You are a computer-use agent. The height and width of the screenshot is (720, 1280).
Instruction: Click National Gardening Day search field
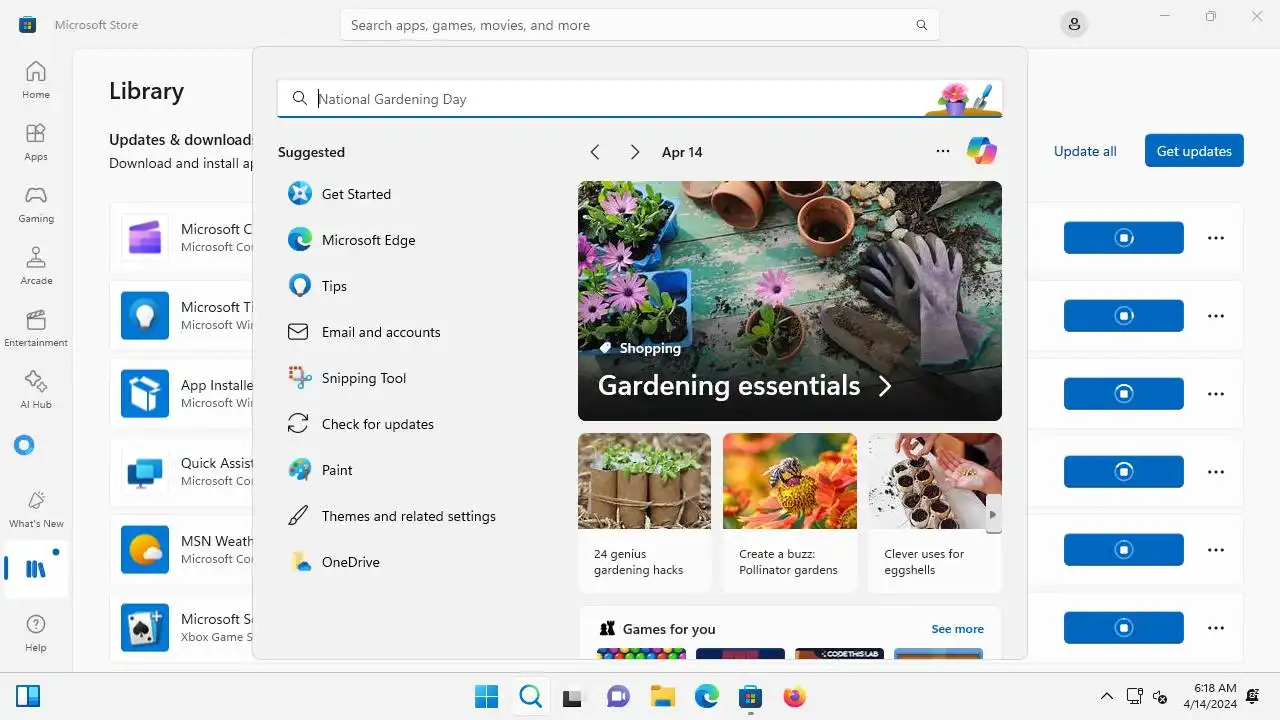[640, 99]
